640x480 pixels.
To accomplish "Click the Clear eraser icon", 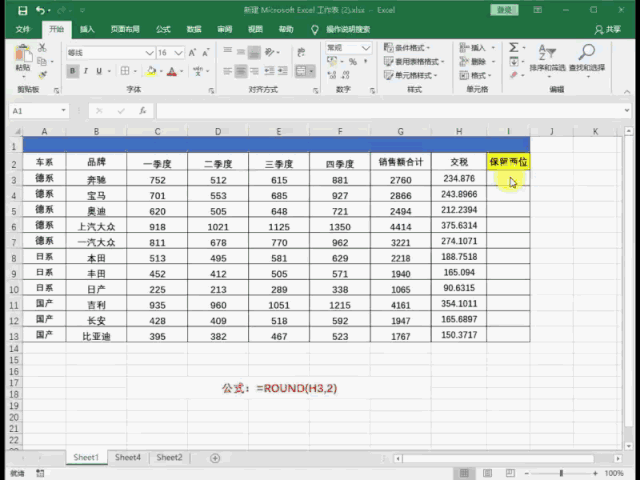I will pos(513,75).
